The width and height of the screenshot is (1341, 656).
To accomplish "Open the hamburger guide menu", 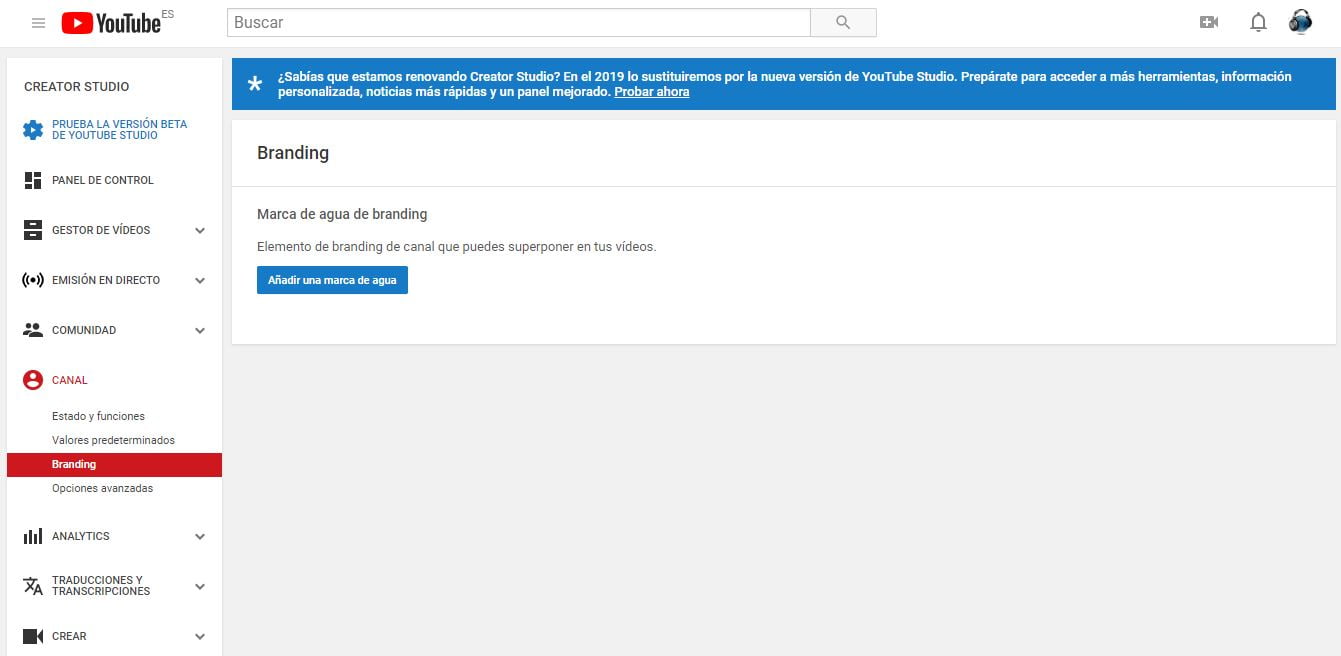I will (x=38, y=23).
